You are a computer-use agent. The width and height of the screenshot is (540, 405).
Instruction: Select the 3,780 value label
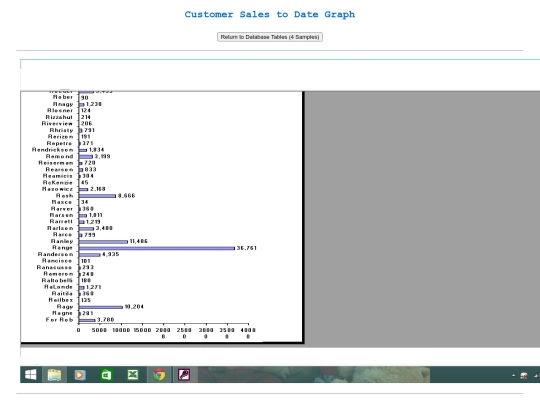click(105, 320)
